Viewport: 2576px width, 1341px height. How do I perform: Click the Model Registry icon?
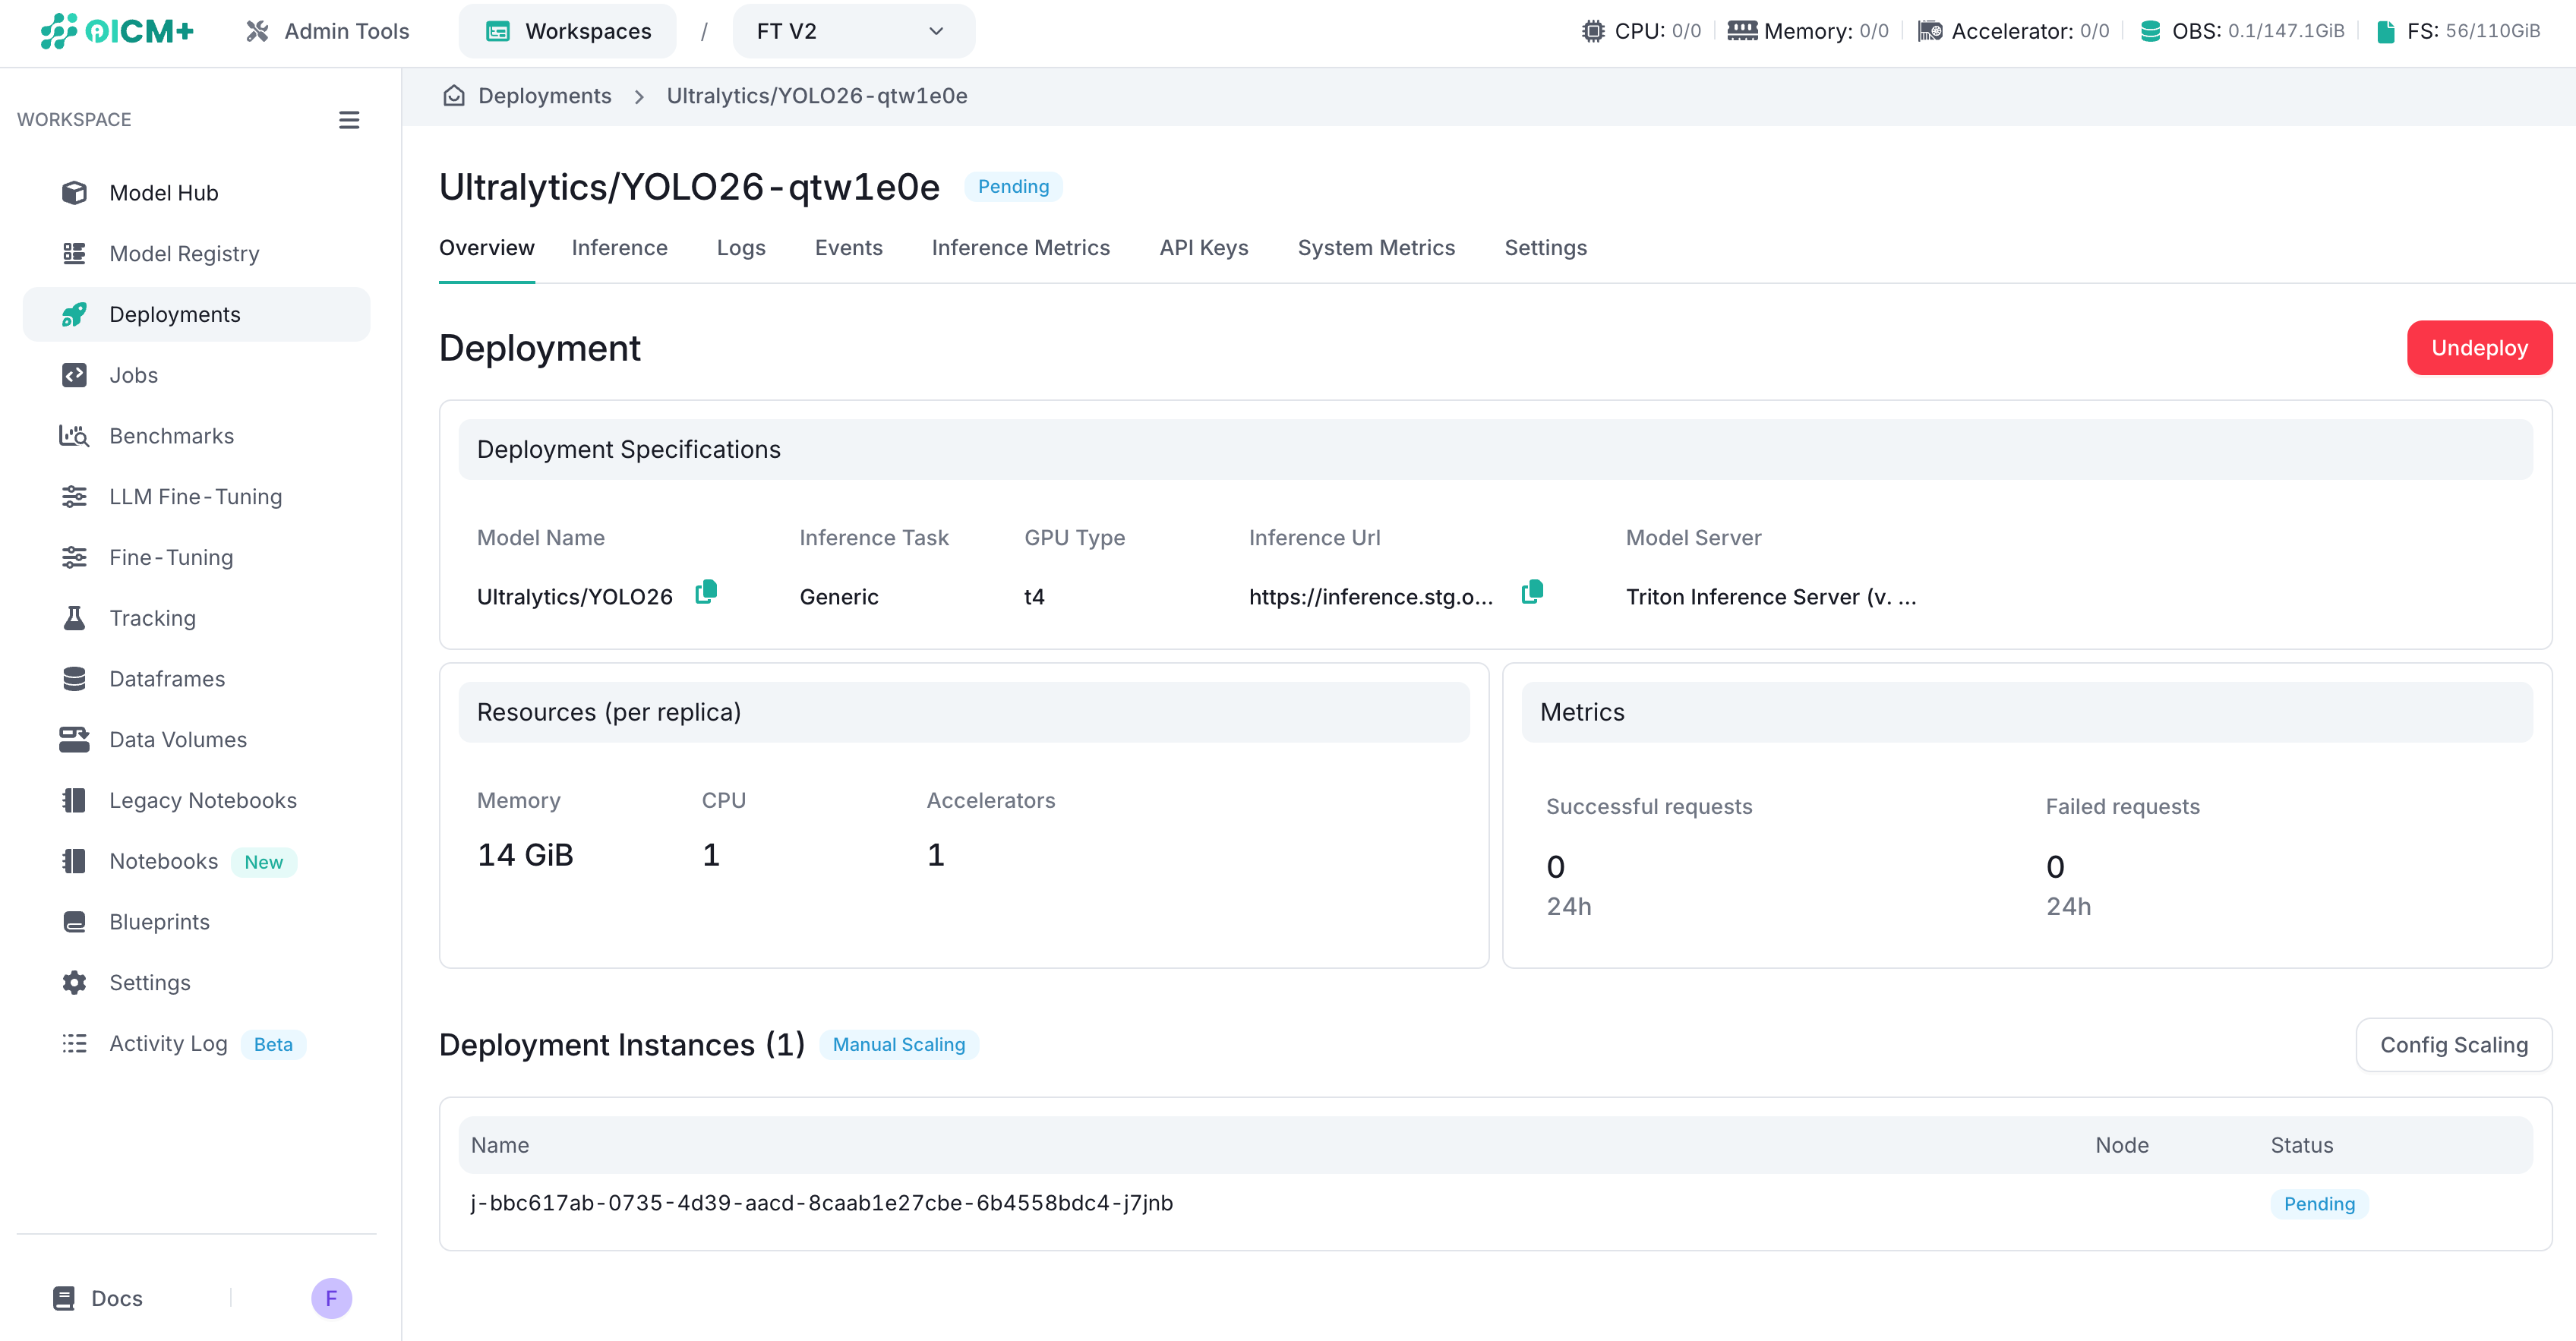(74, 254)
